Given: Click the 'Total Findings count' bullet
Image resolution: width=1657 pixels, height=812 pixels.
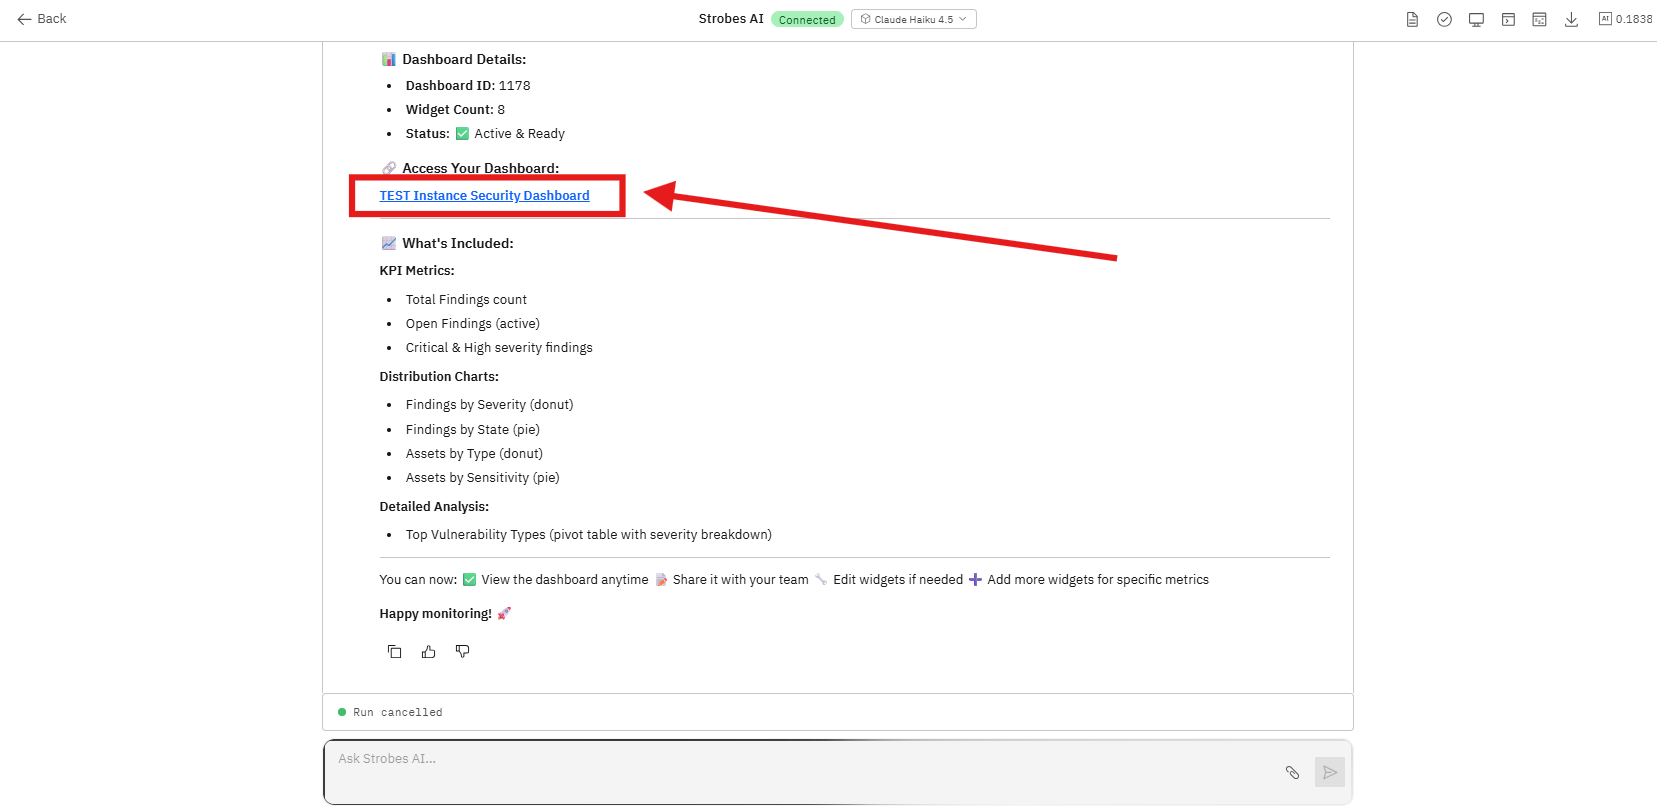Looking at the screenshot, I should click(x=466, y=300).
